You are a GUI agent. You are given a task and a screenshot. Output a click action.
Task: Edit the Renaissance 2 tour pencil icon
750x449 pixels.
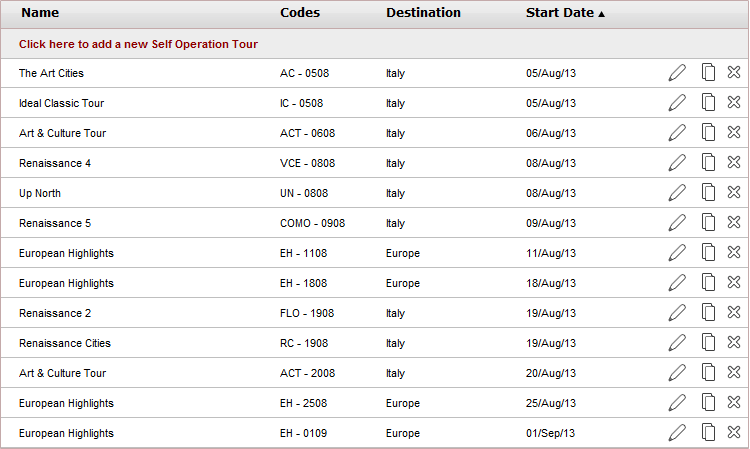[677, 313]
